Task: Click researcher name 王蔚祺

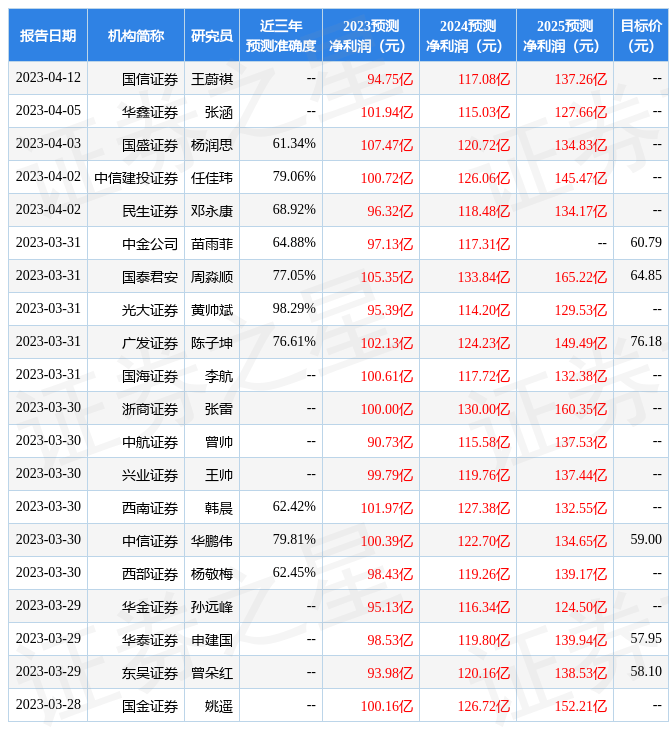Action: (212, 78)
